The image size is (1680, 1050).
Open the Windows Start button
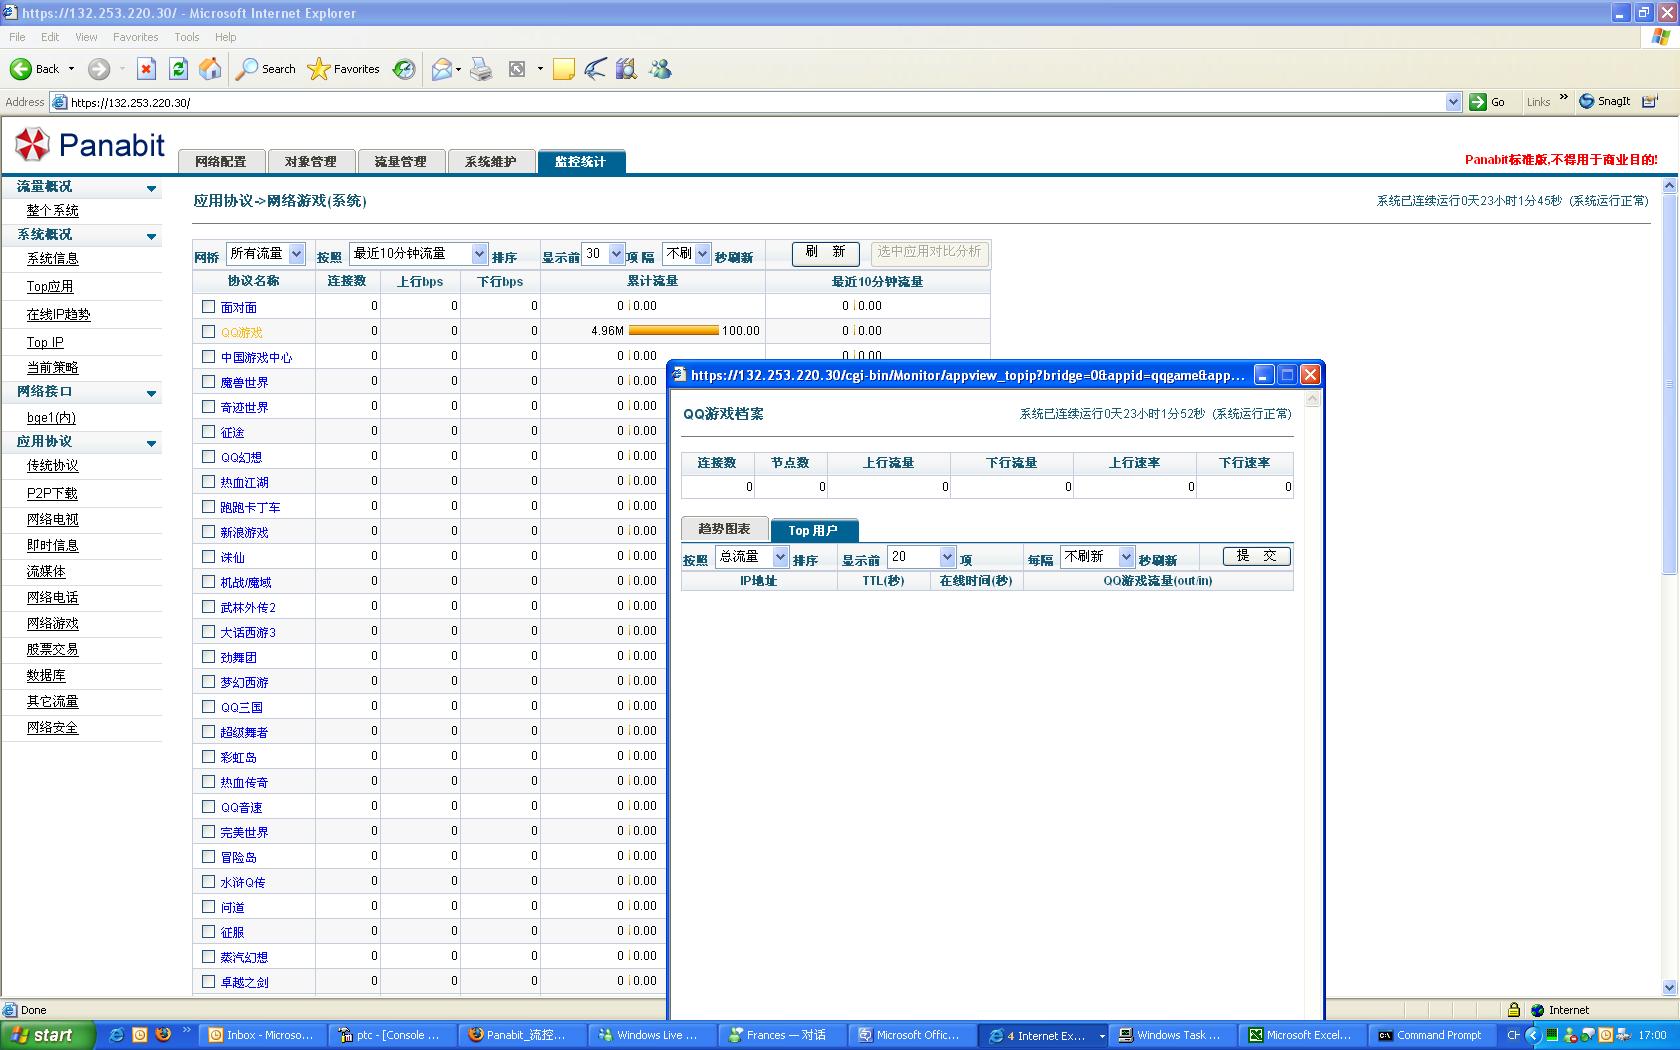click(47, 1035)
